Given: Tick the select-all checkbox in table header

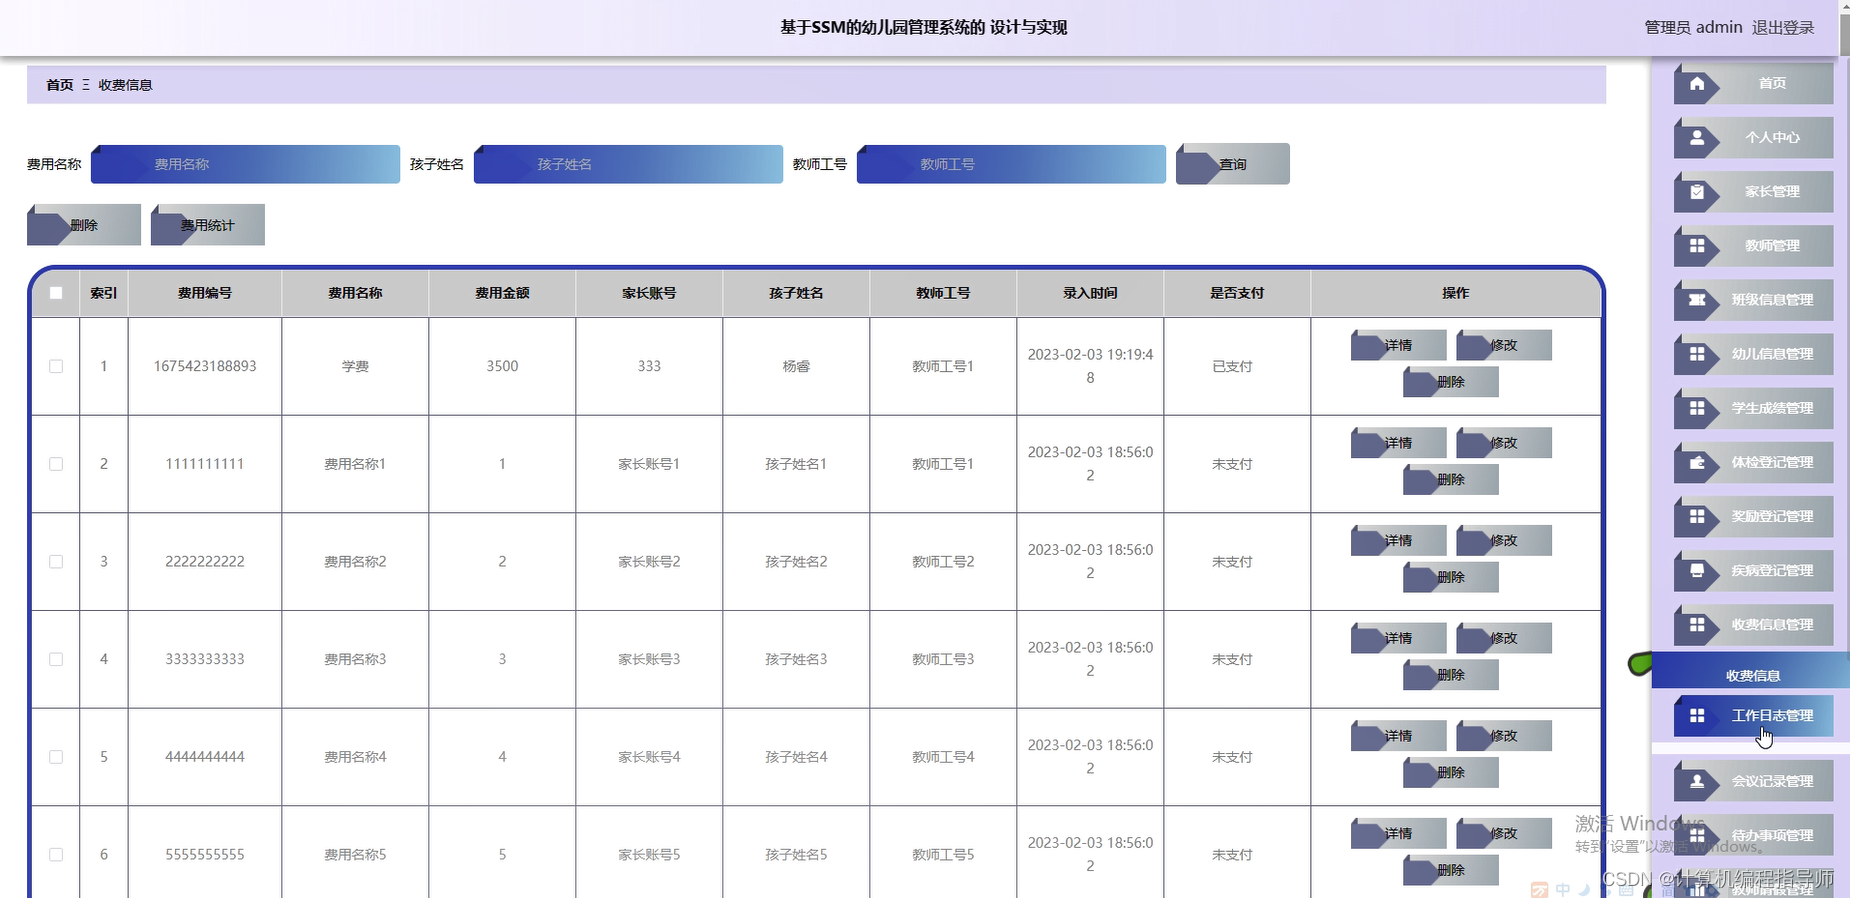Looking at the screenshot, I should (56, 293).
